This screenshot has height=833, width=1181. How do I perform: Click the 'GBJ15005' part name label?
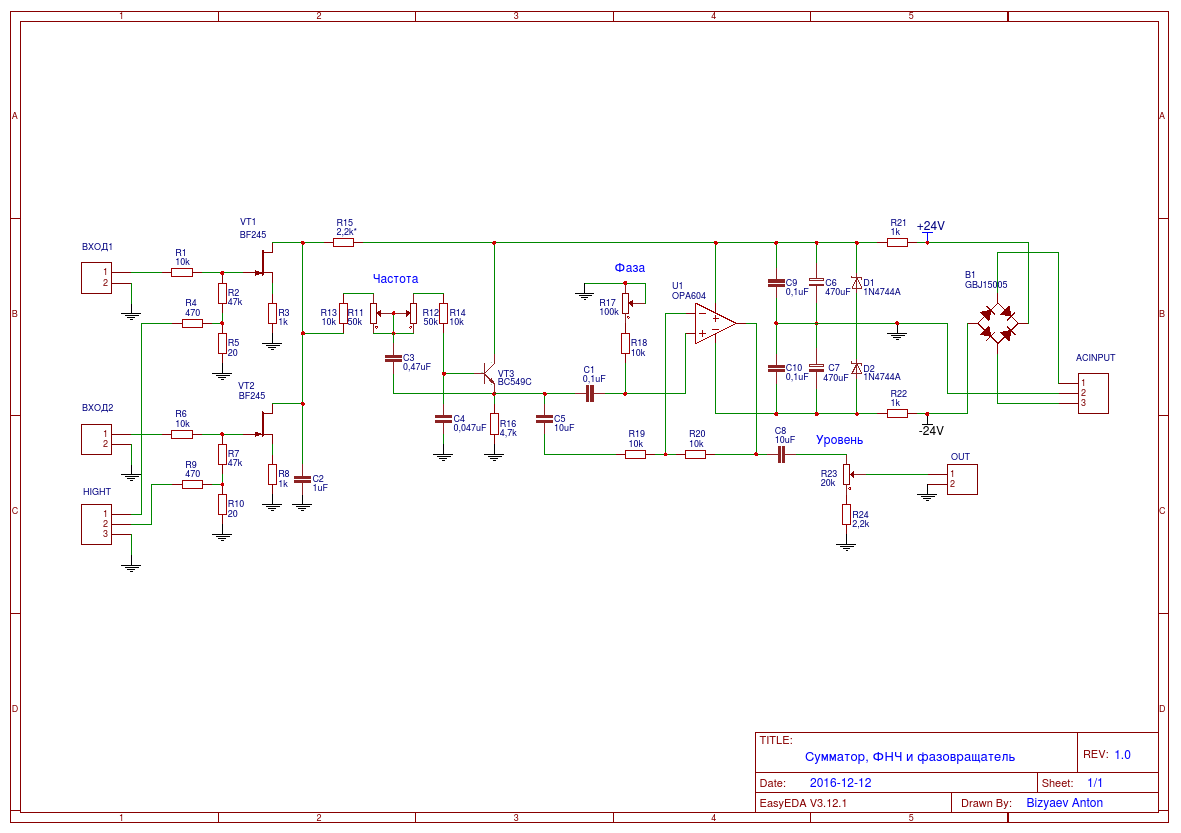pyautogui.click(x=986, y=285)
